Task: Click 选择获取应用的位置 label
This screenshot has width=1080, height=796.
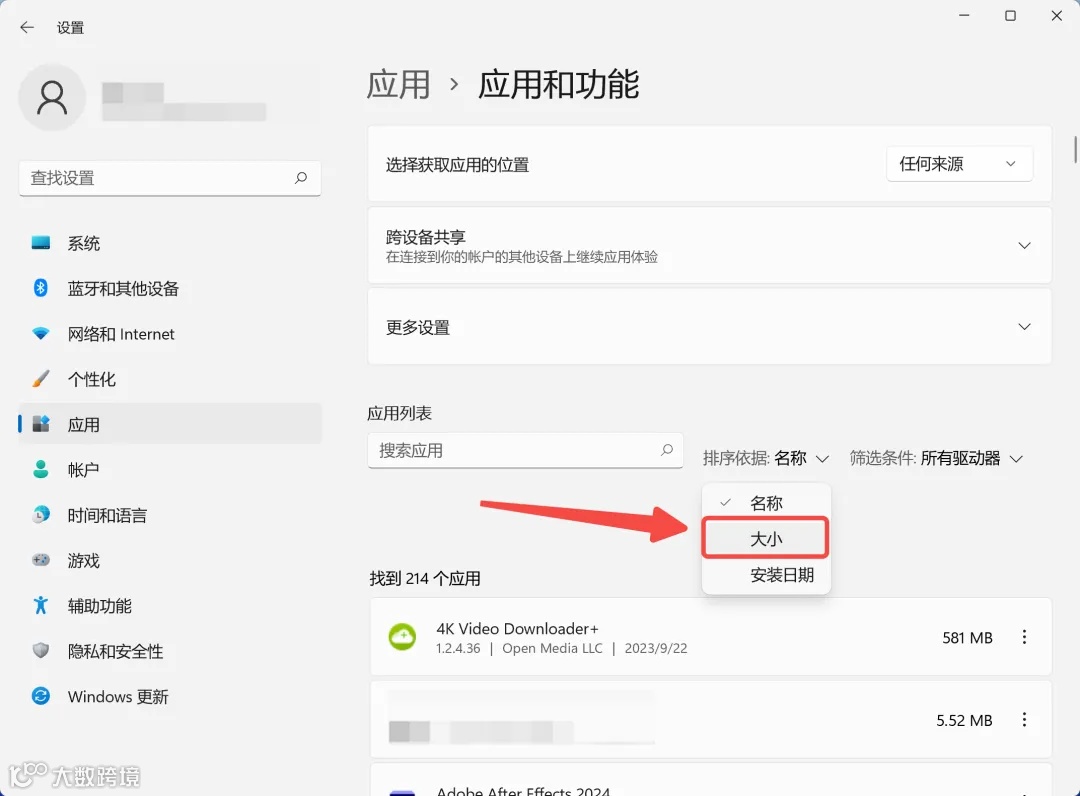Action: [457, 165]
